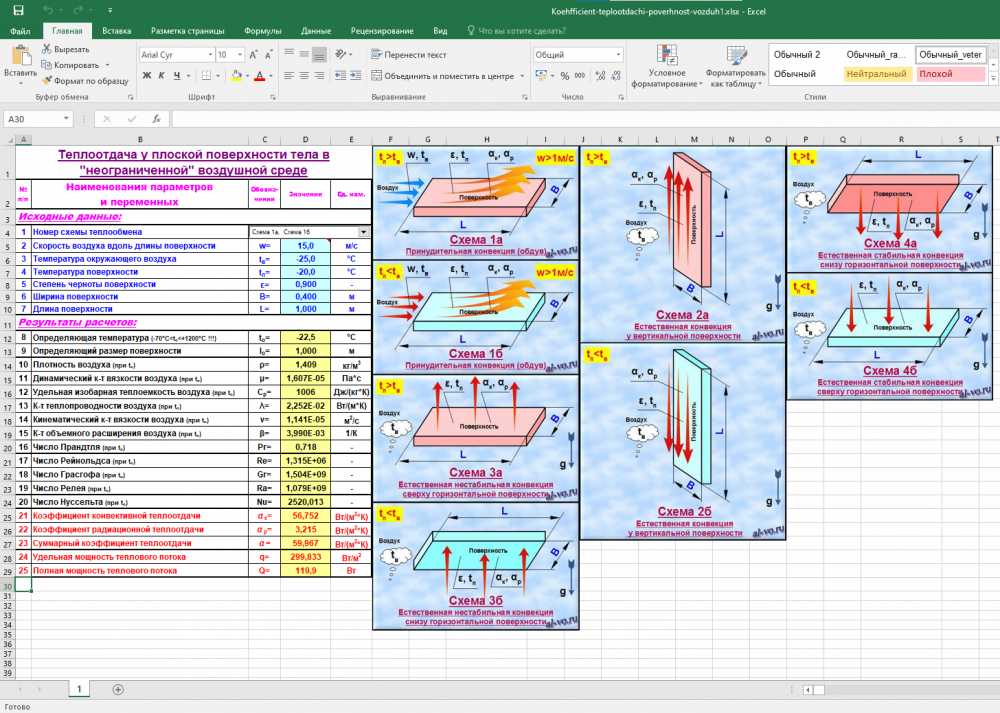Click Форматировать как таблицу button
Image resolution: width=1000 pixels, height=713 pixels.
[734, 66]
